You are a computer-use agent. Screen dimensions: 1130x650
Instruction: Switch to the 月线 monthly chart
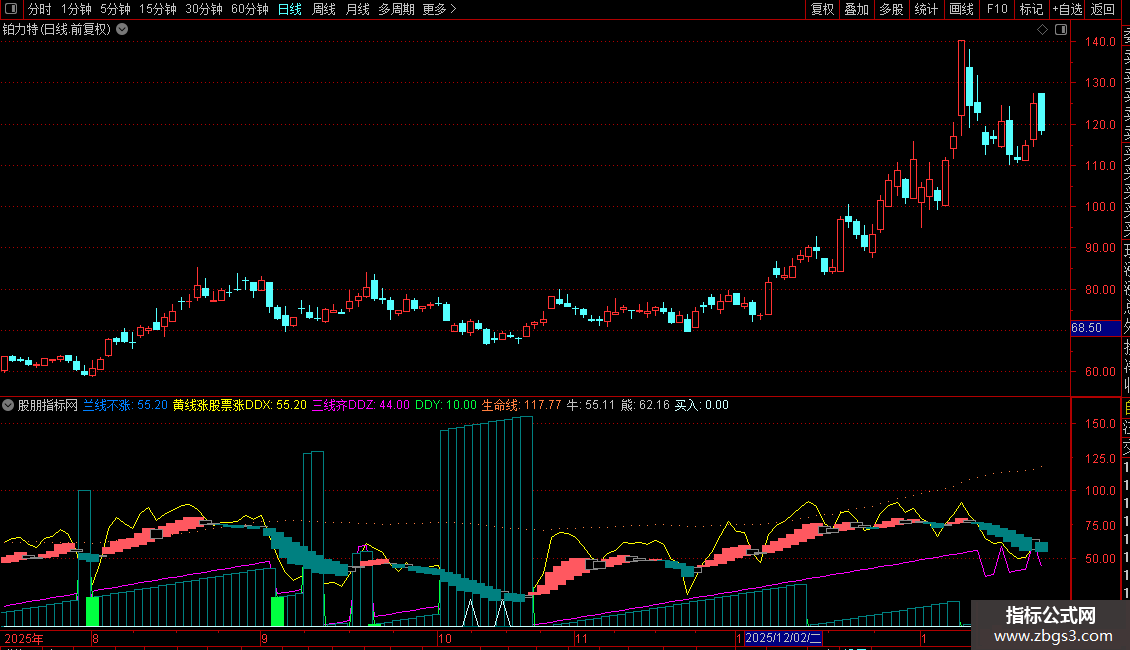(357, 9)
